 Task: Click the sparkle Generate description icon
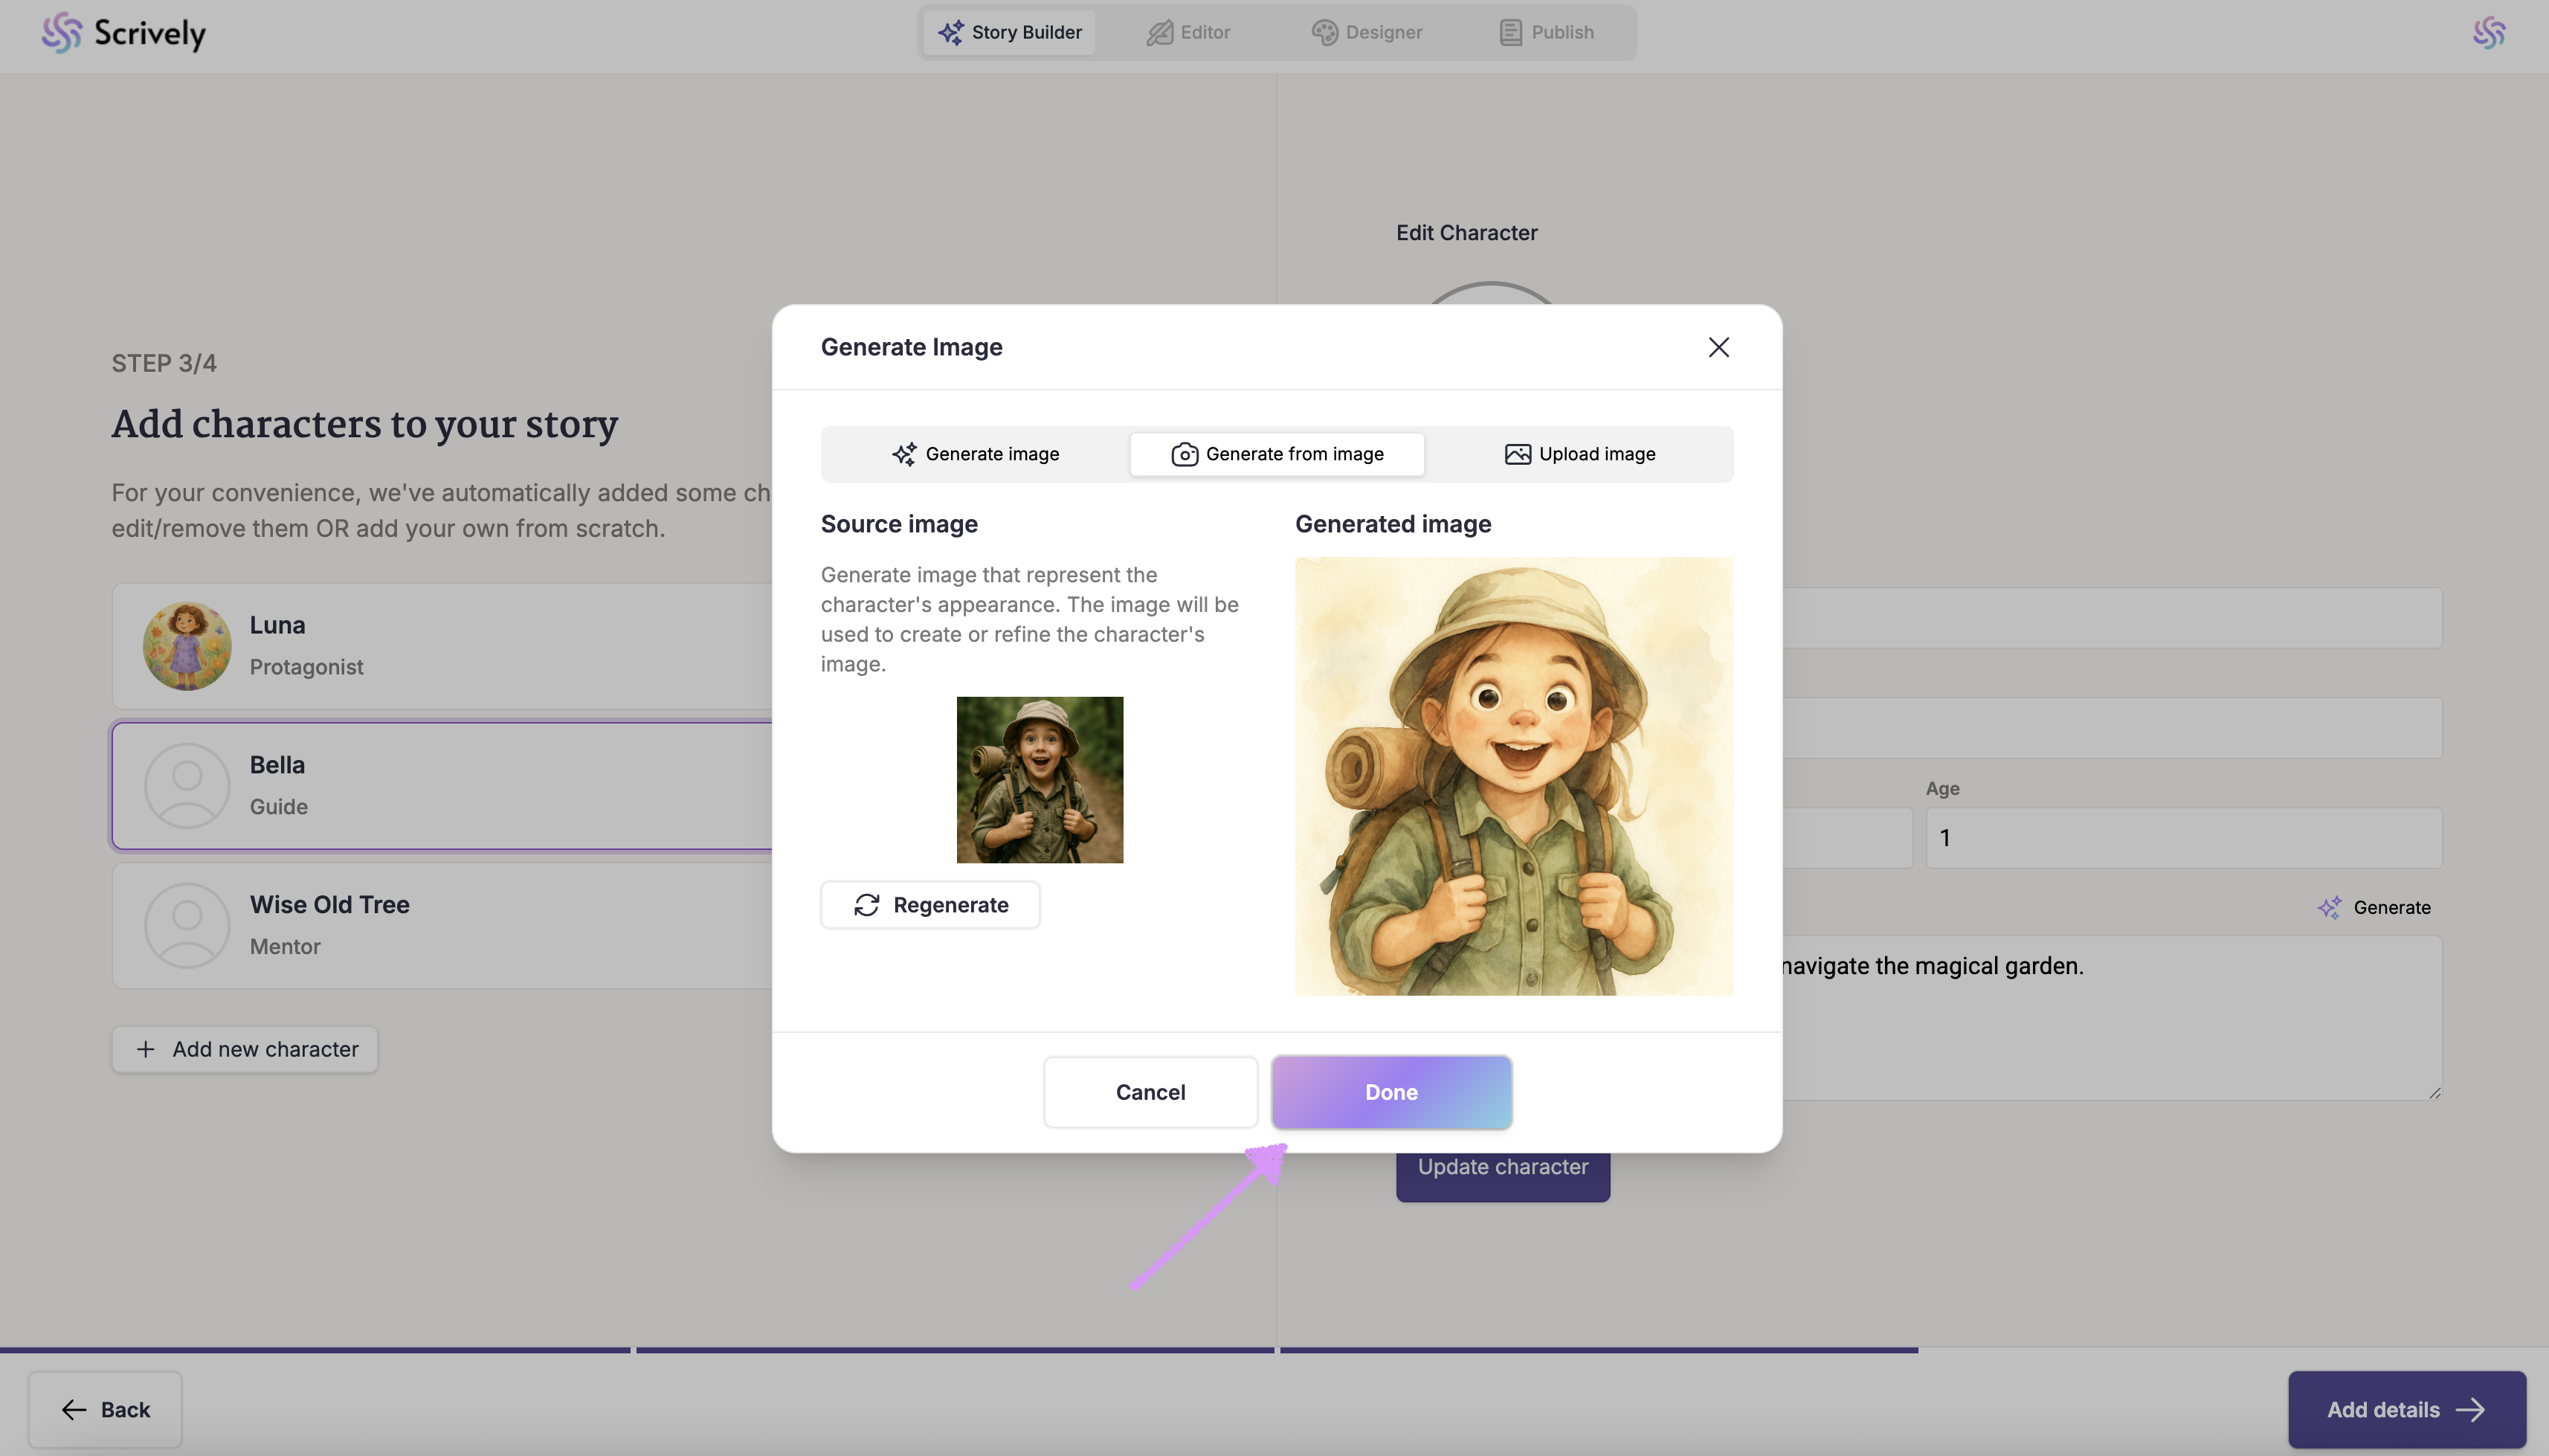pyautogui.click(x=2329, y=907)
